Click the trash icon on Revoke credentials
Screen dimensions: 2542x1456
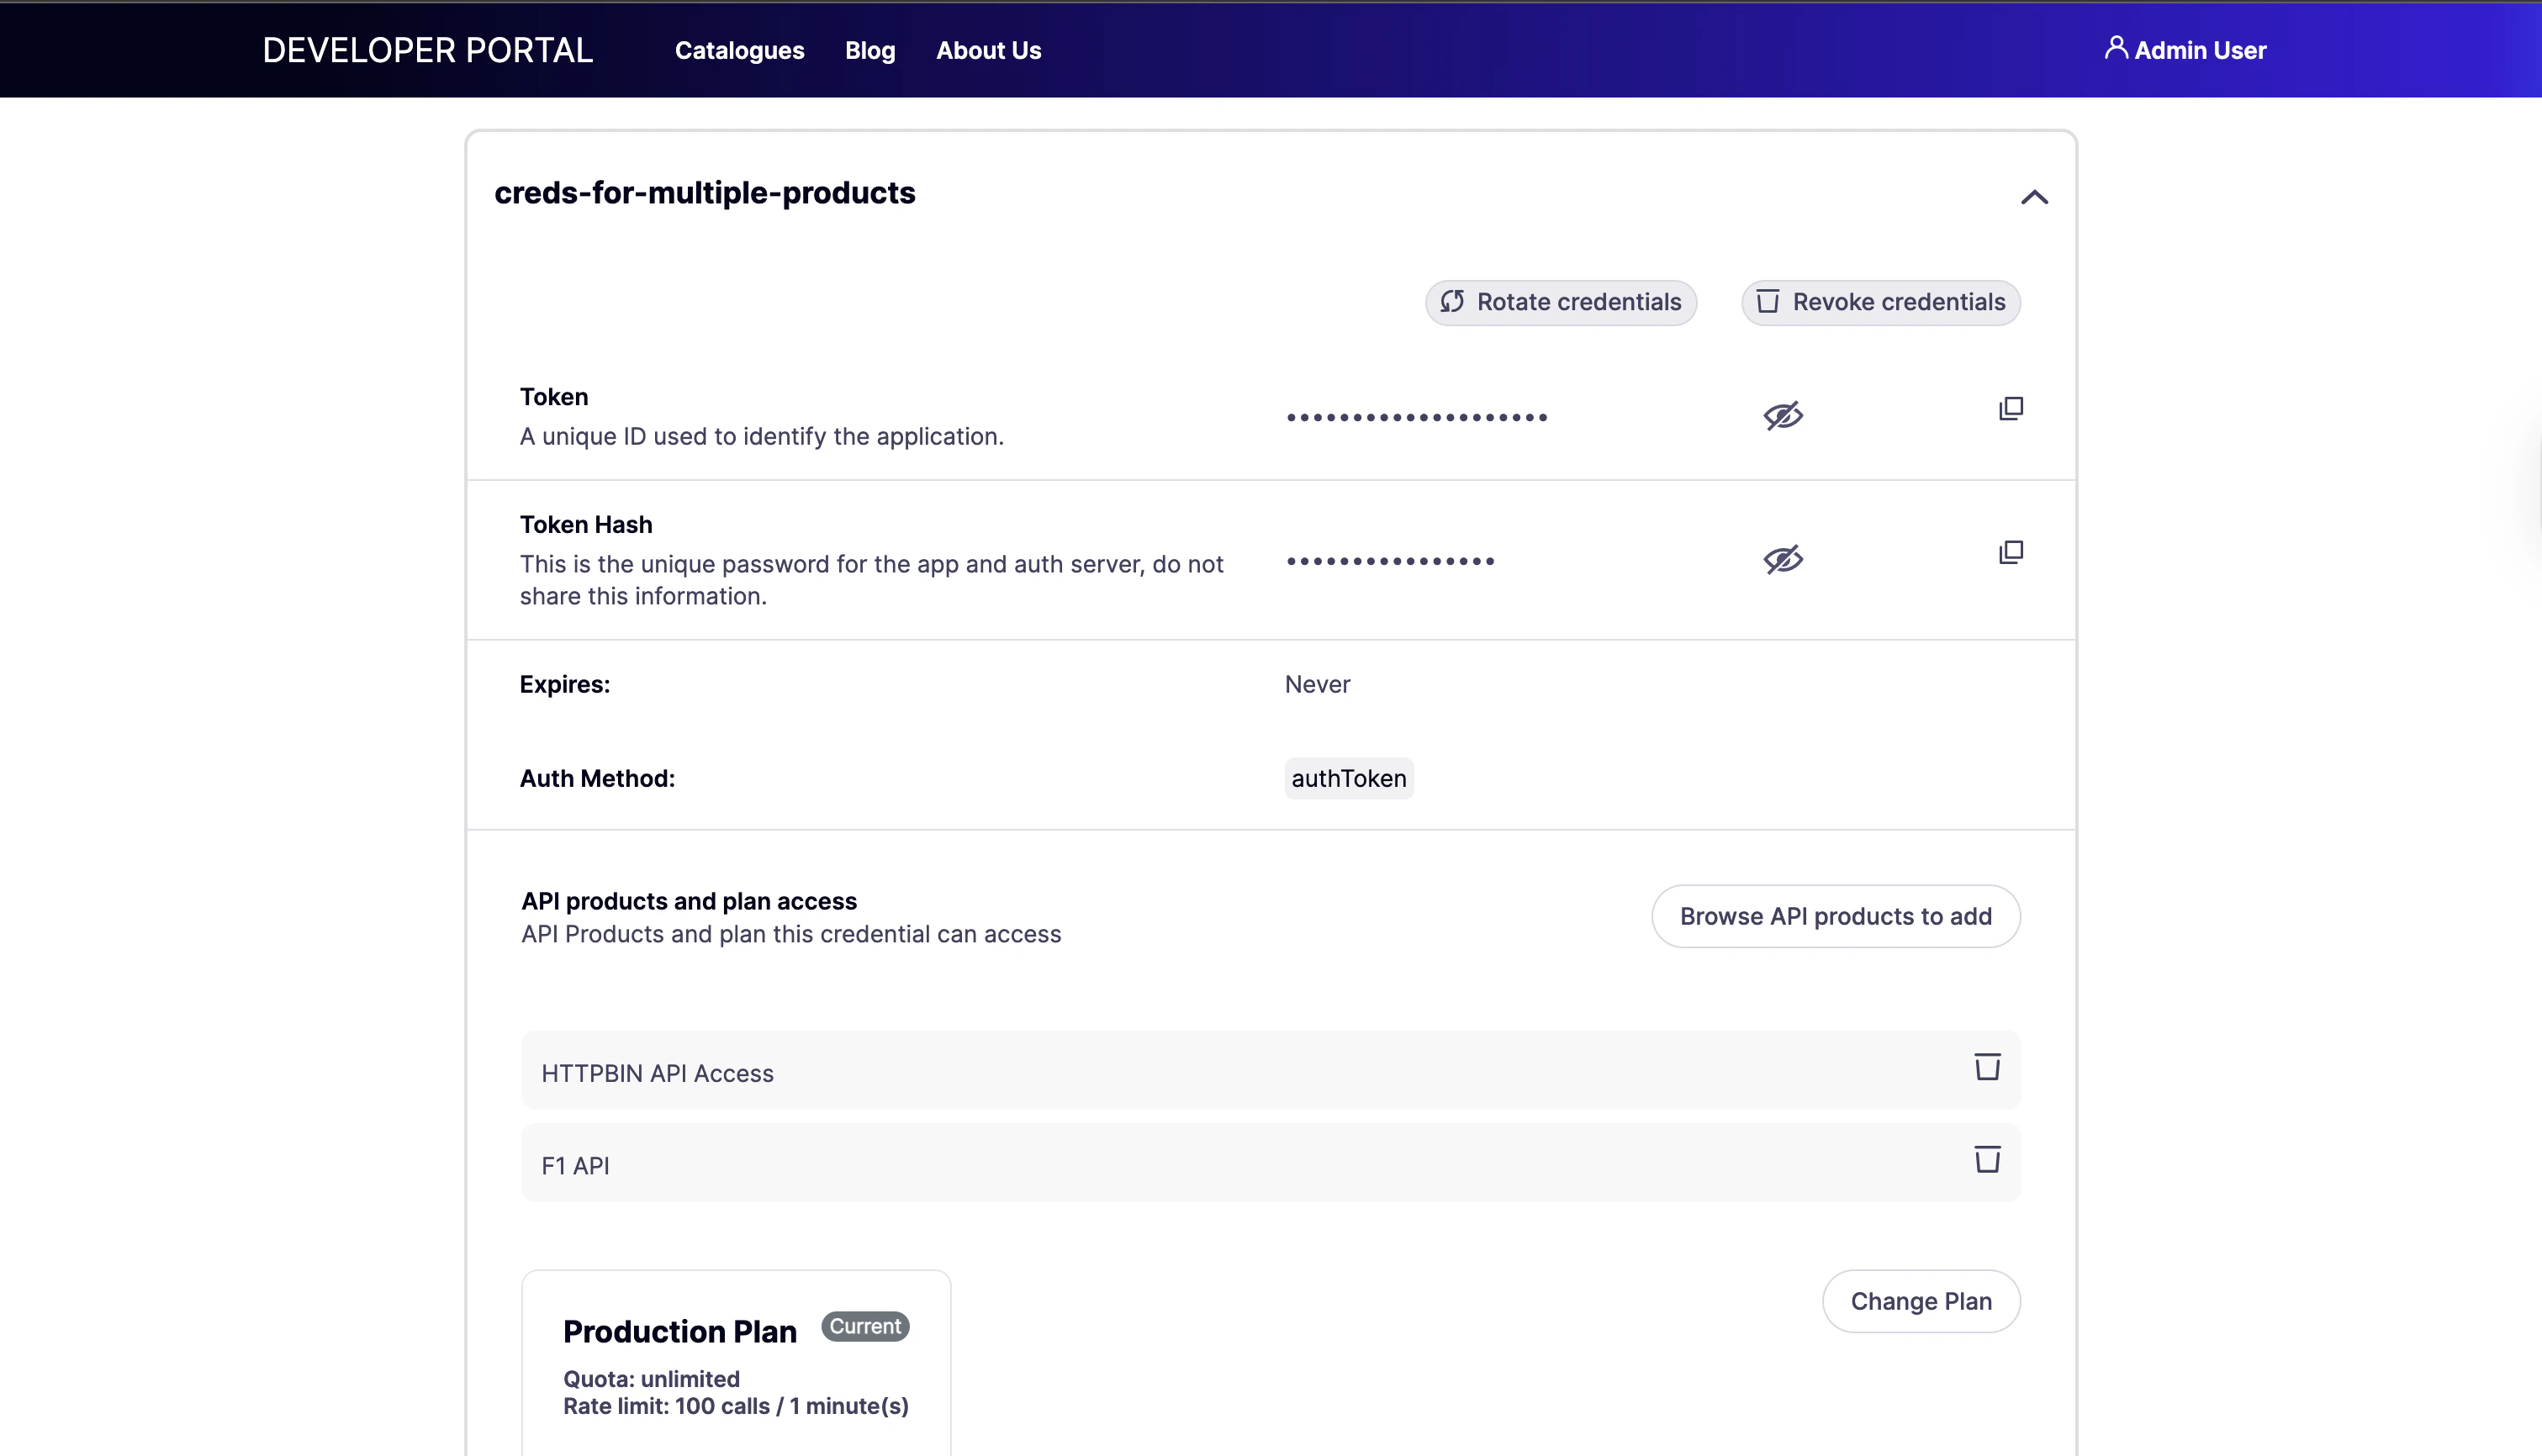coord(1769,302)
